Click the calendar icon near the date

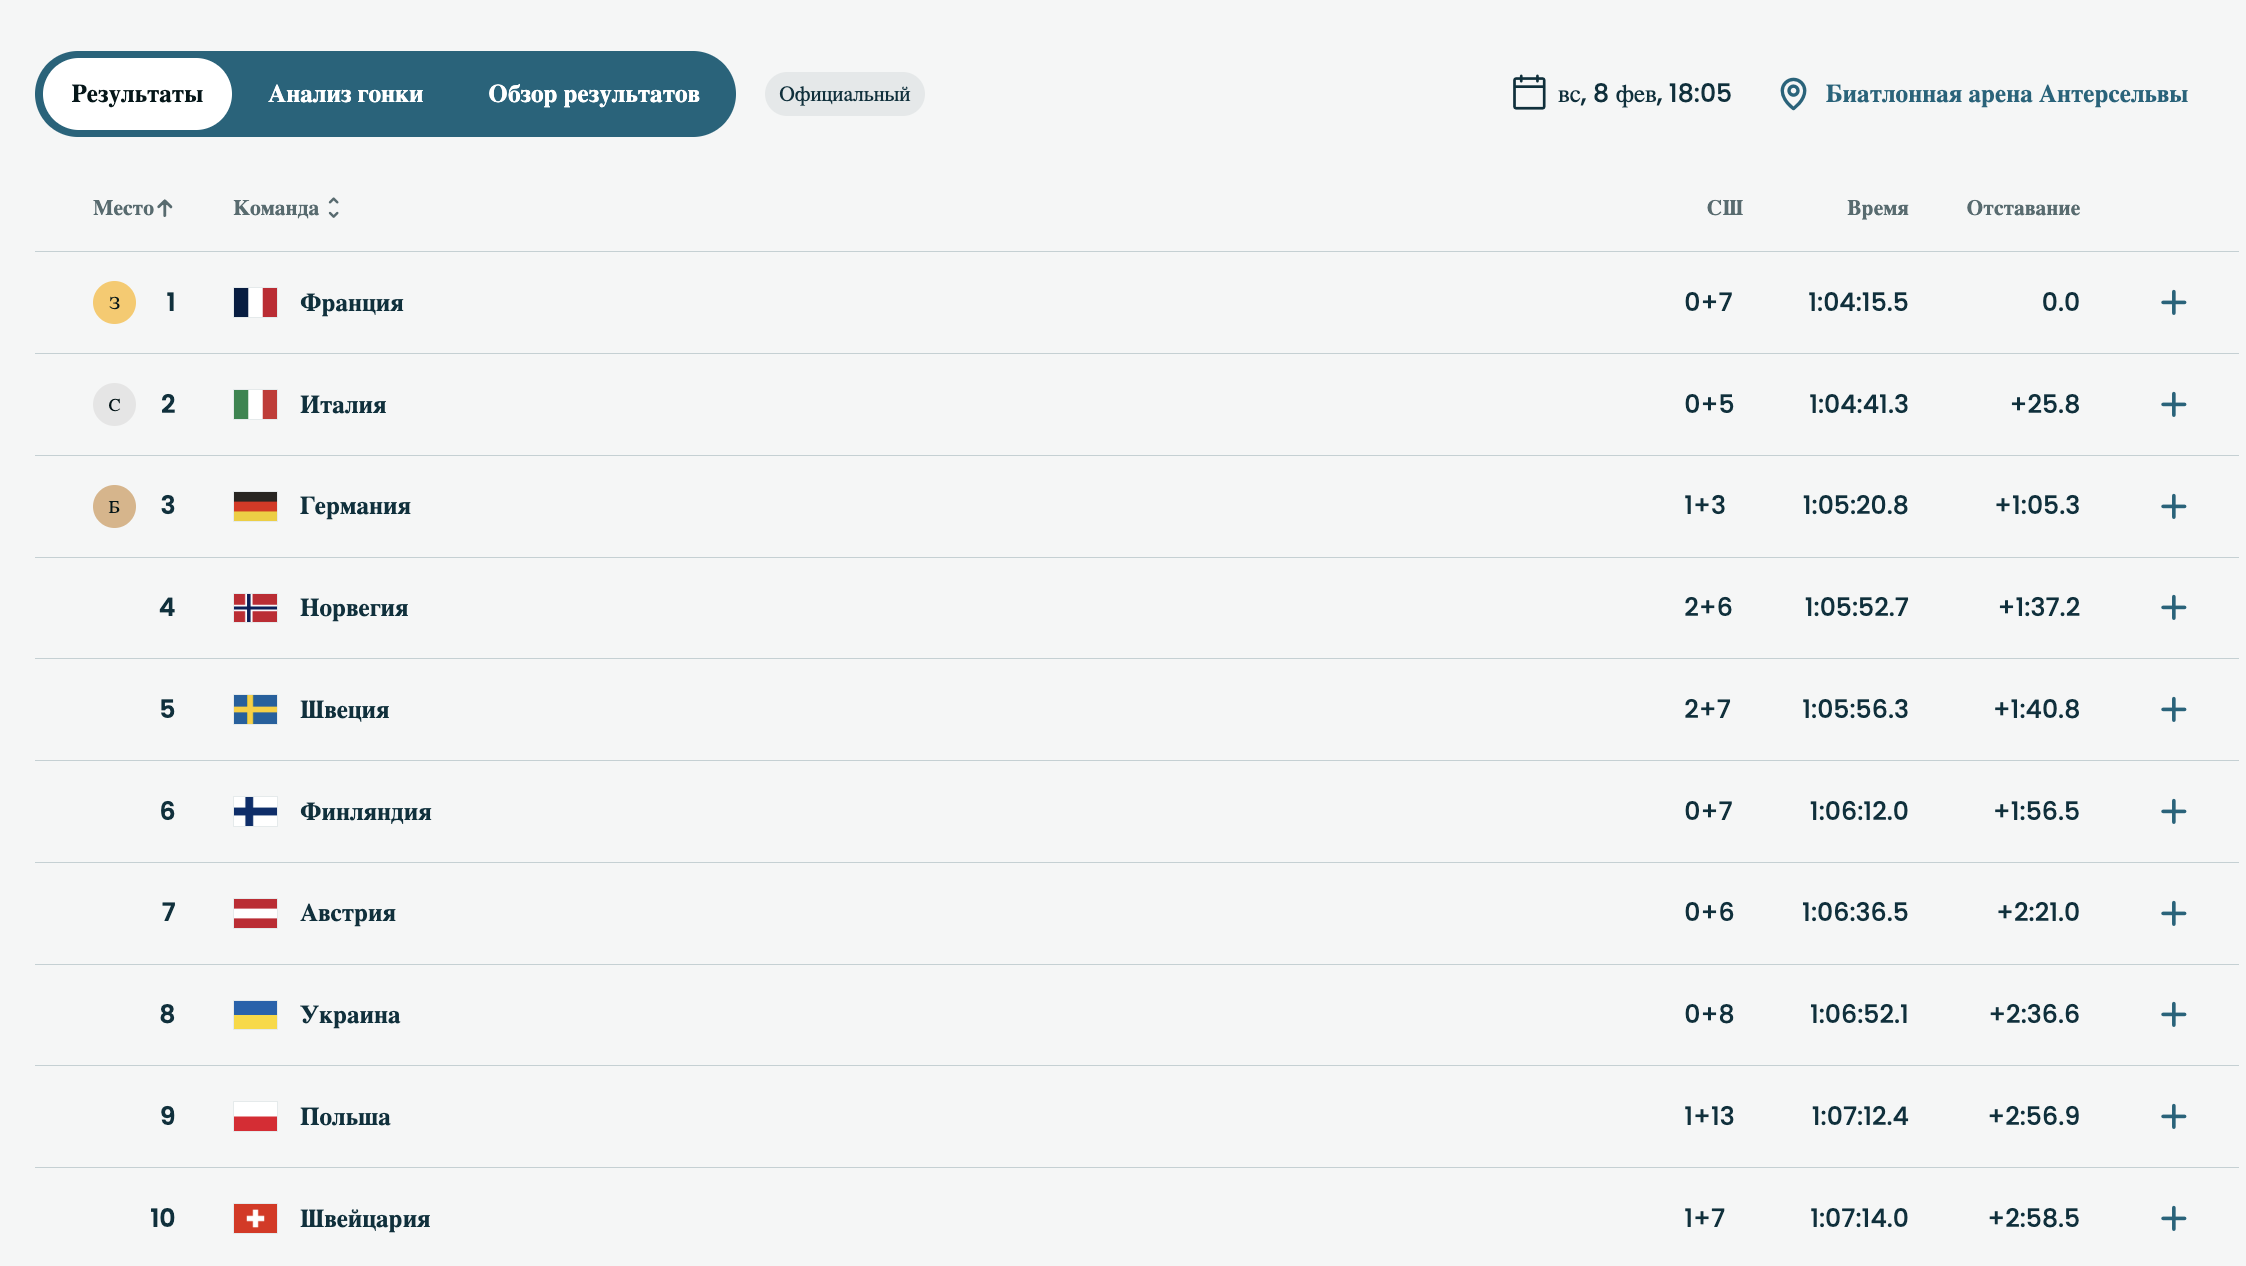coord(1528,93)
